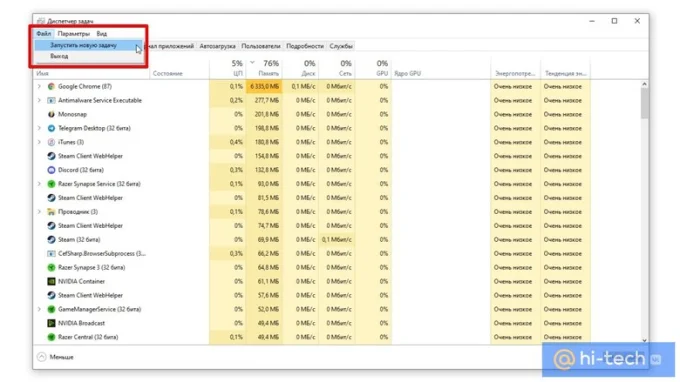Image resolution: width=680 pixels, height=382 pixels.
Task: Sort by the Диск column header
Action: [301, 68]
